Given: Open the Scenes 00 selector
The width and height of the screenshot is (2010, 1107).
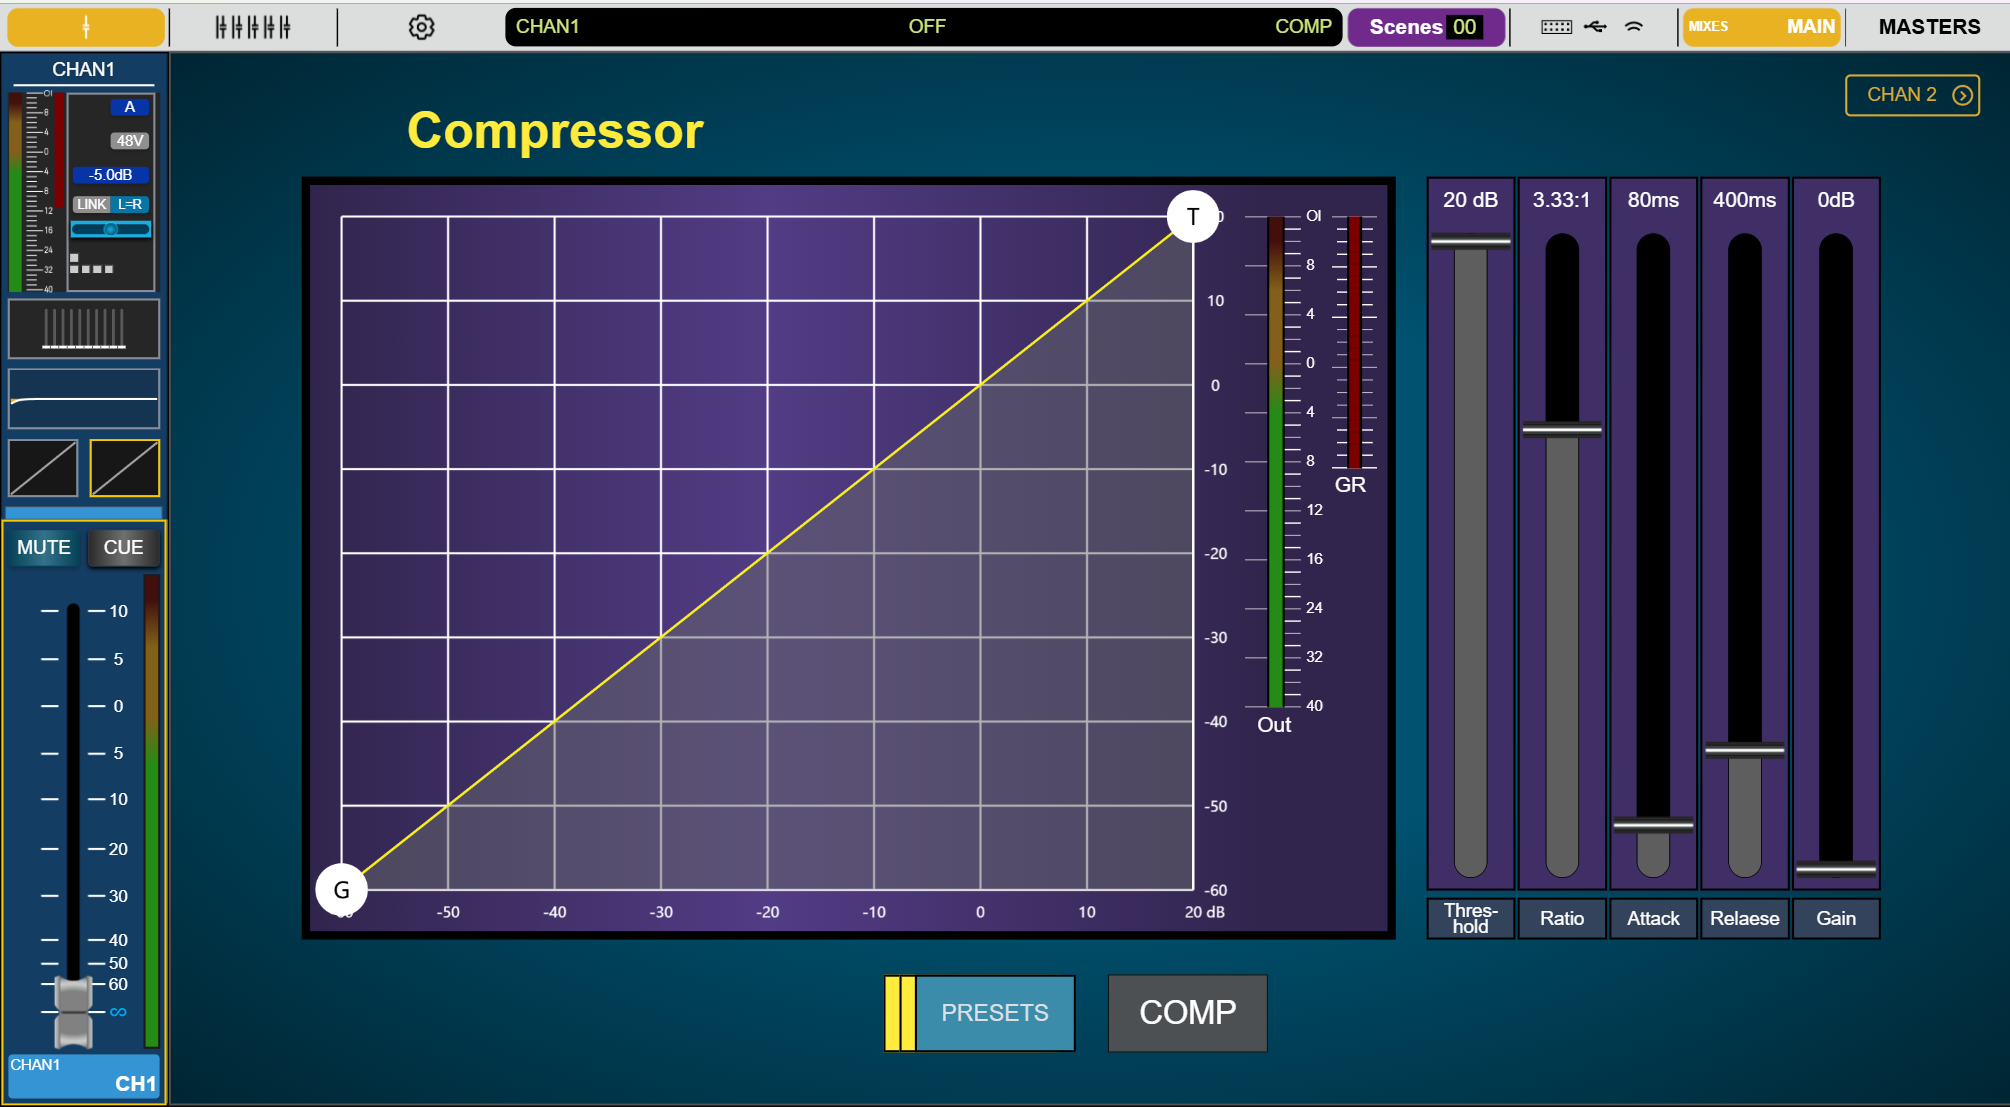Looking at the screenshot, I should point(1426,27).
